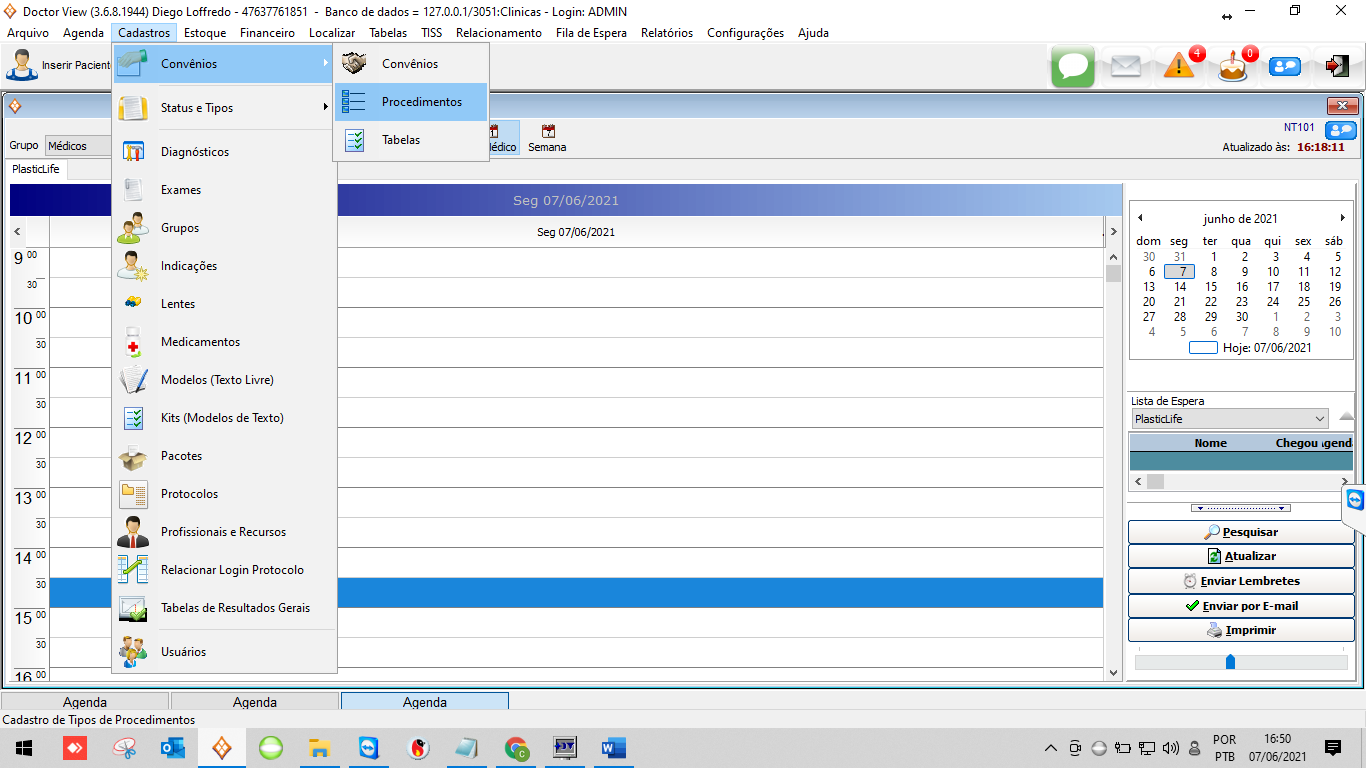Open Medicamentos in Cadastros menu
The image size is (1366, 768).
click(x=200, y=342)
